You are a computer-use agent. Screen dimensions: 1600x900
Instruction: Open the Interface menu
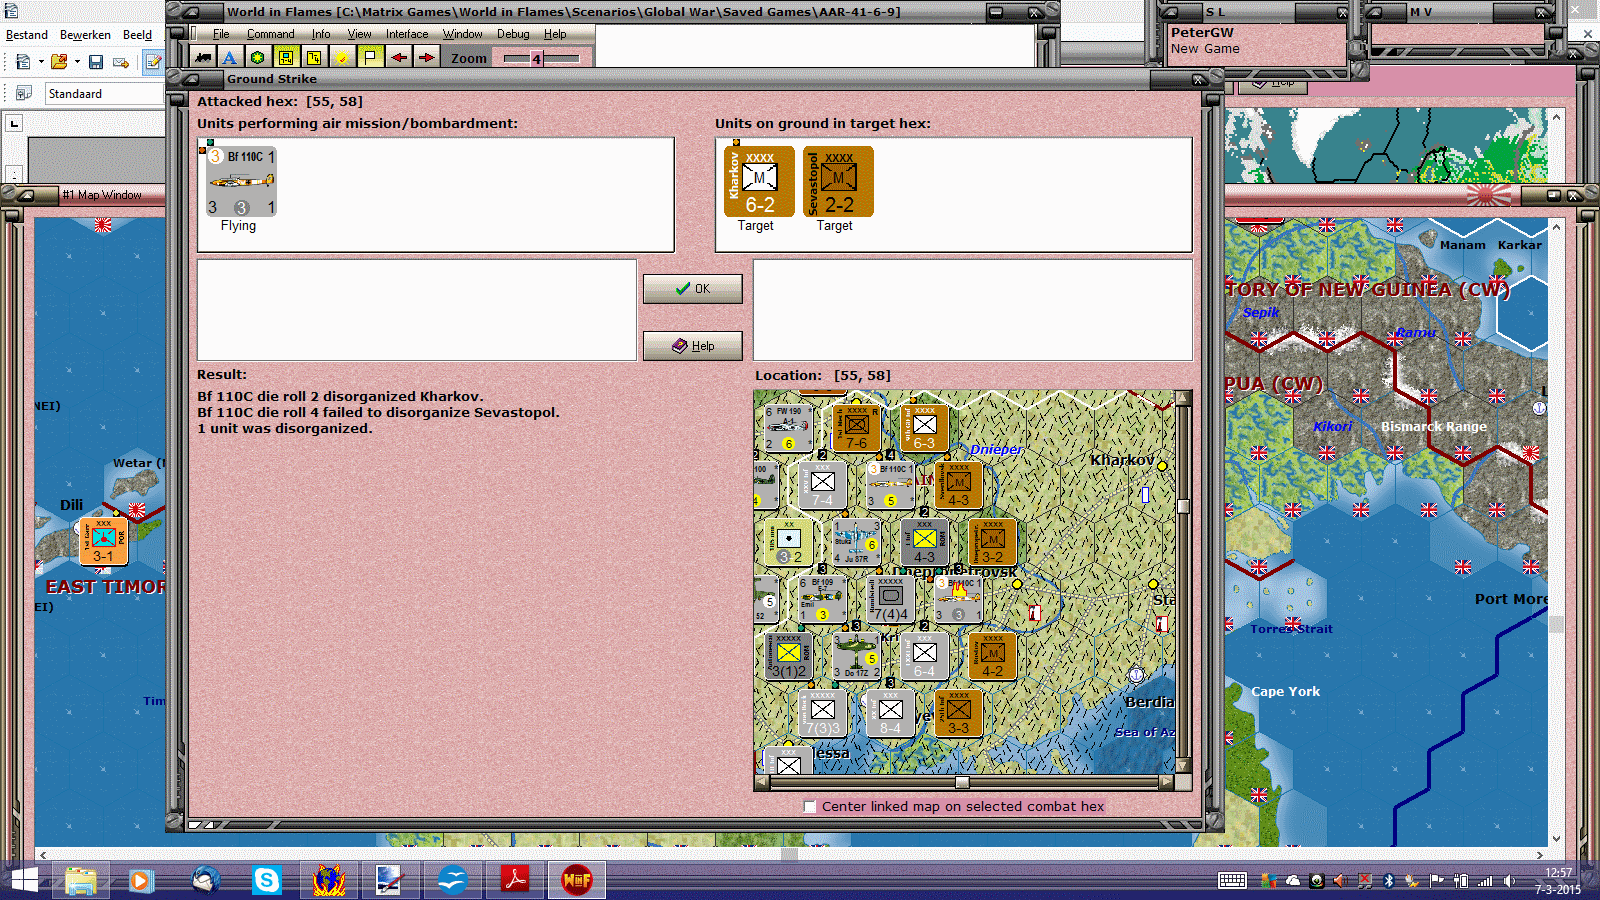coord(407,34)
